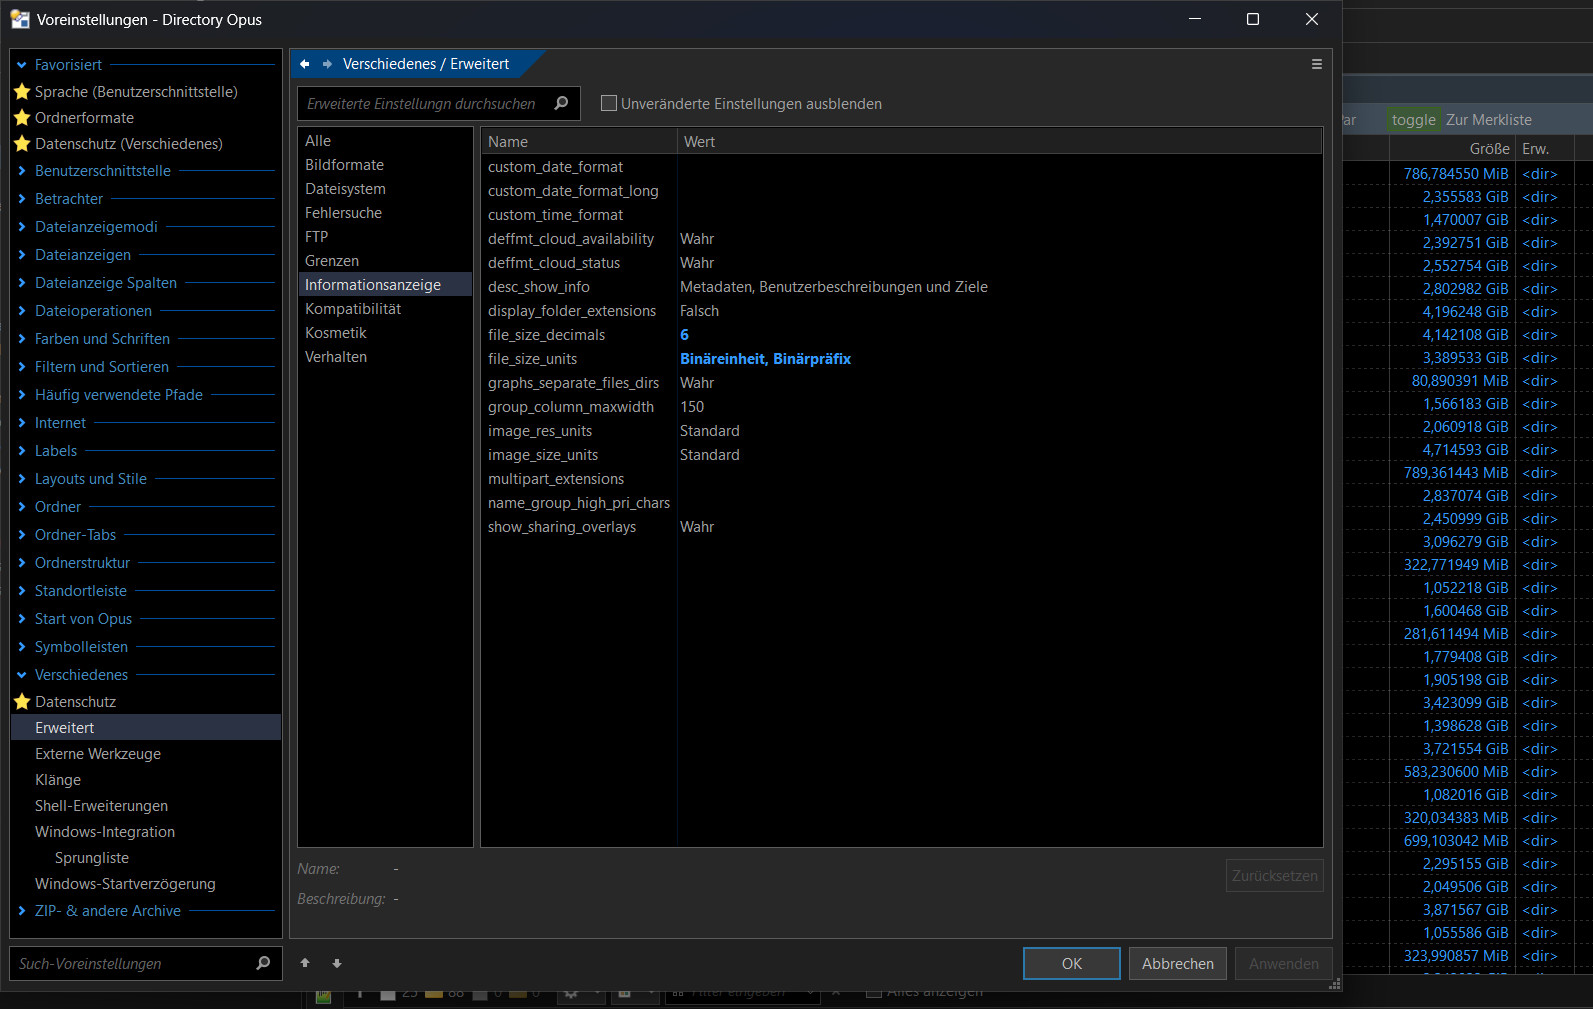
Task: Open the Klänge preferences page
Action: [x=58, y=780]
